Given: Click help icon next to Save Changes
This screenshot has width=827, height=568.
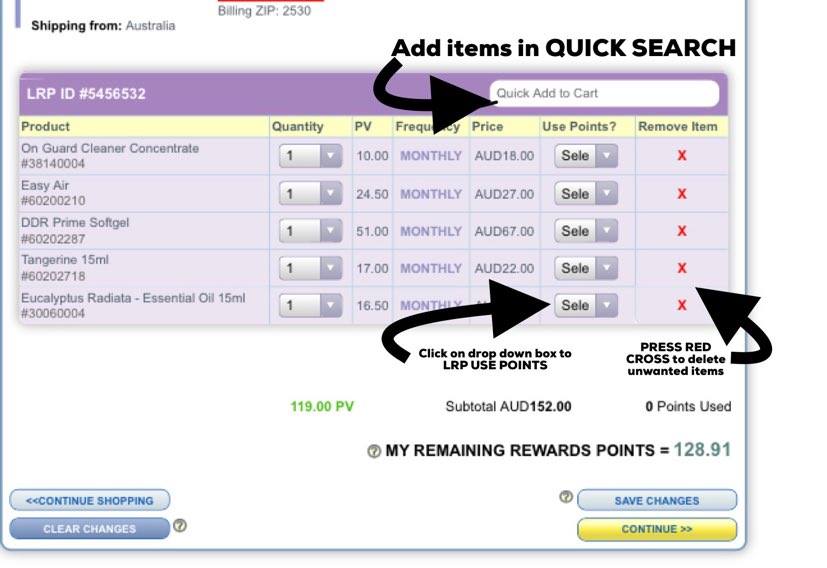Looking at the screenshot, I should pos(566,497).
